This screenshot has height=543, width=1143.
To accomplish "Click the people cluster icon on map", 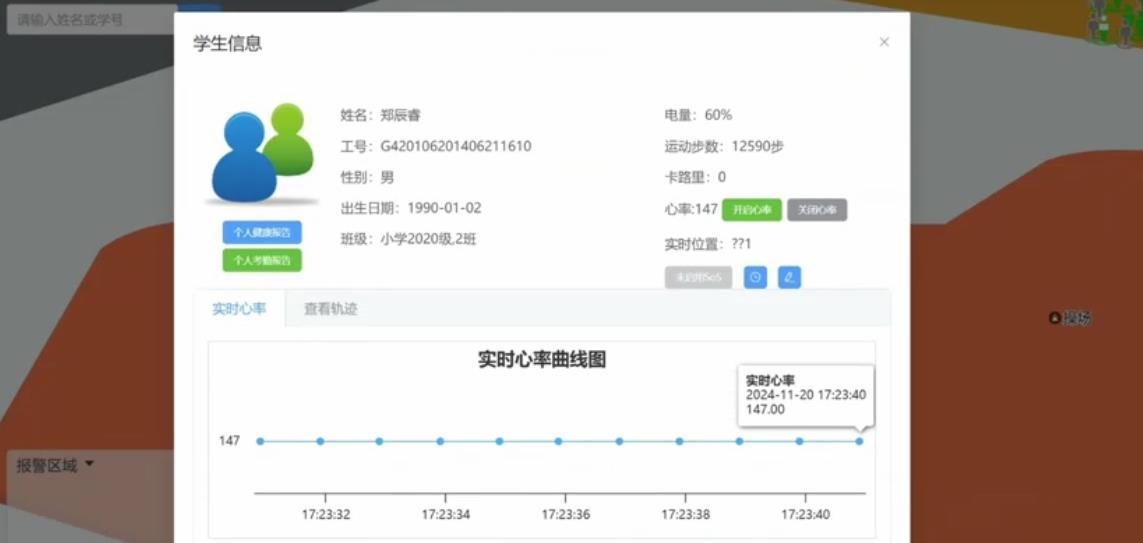I will pyautogui.click(x=1115, y=22).
